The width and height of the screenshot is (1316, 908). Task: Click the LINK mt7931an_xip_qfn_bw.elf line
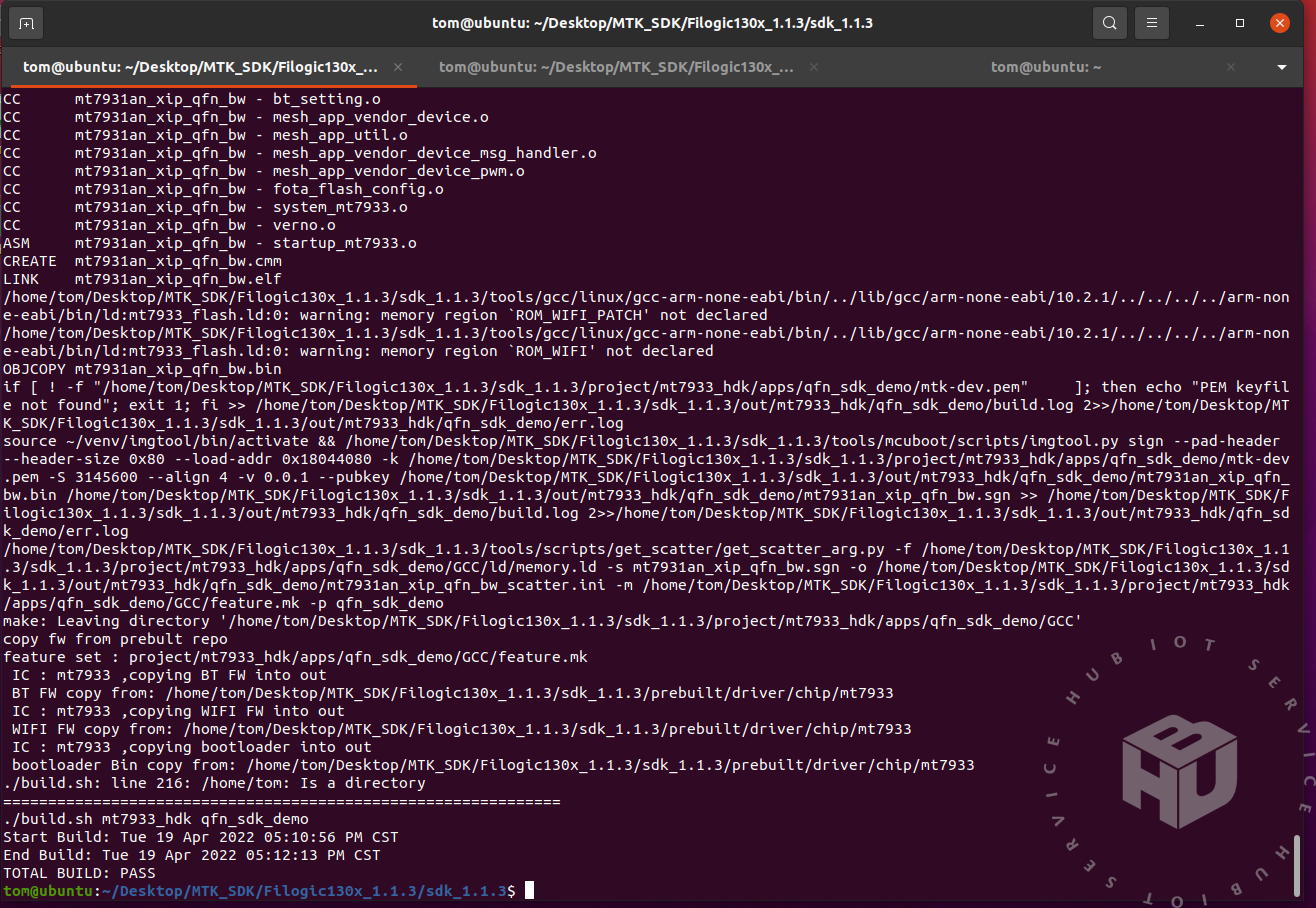[142, 279]
